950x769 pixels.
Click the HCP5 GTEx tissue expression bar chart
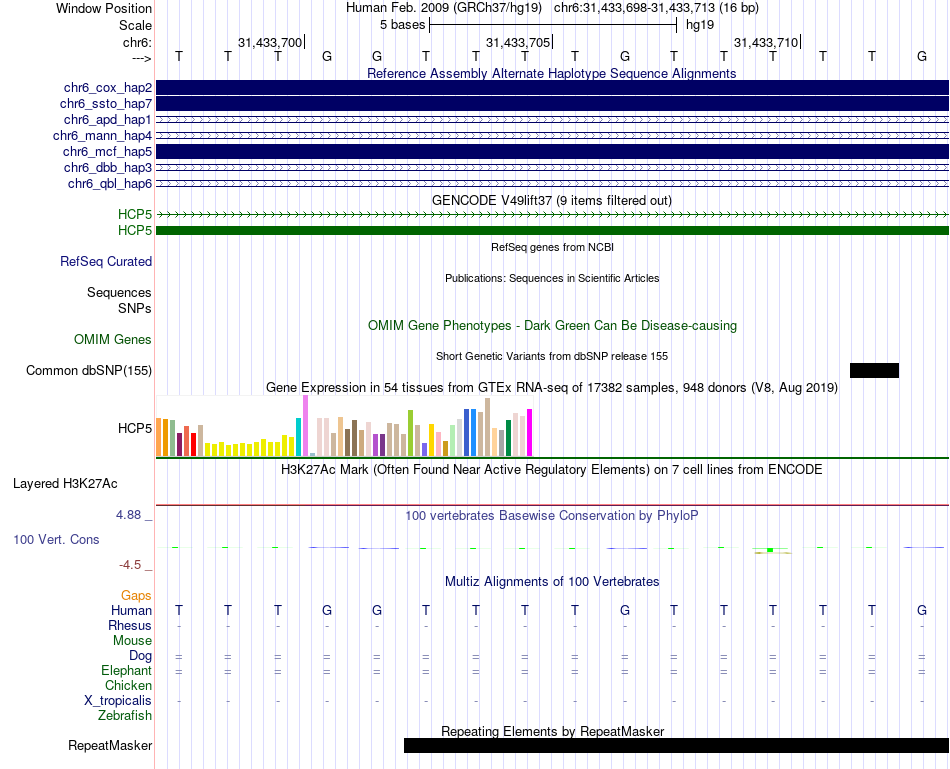[344, 426]
